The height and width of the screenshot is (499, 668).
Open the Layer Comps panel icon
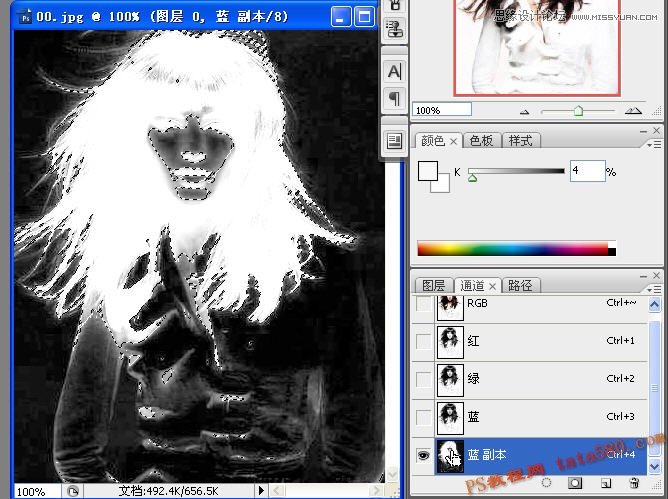[394, 141]
